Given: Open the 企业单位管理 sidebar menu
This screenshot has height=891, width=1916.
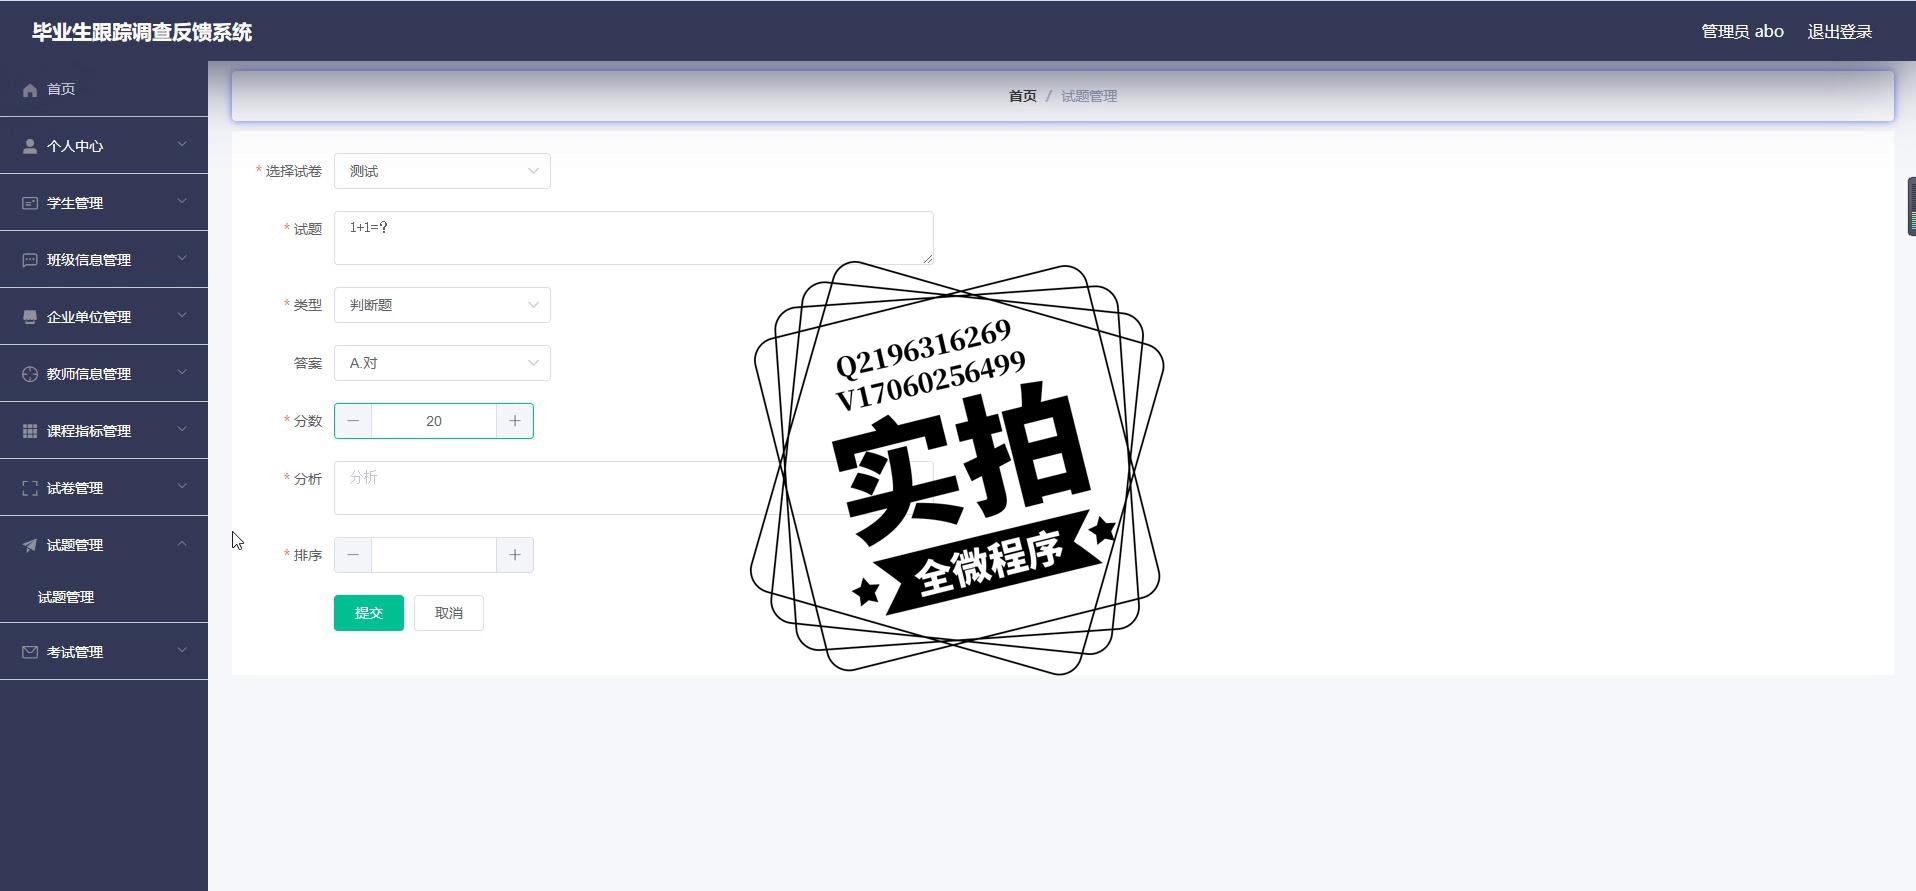Looking at the screenshot, I should click(x=104, y=317).
